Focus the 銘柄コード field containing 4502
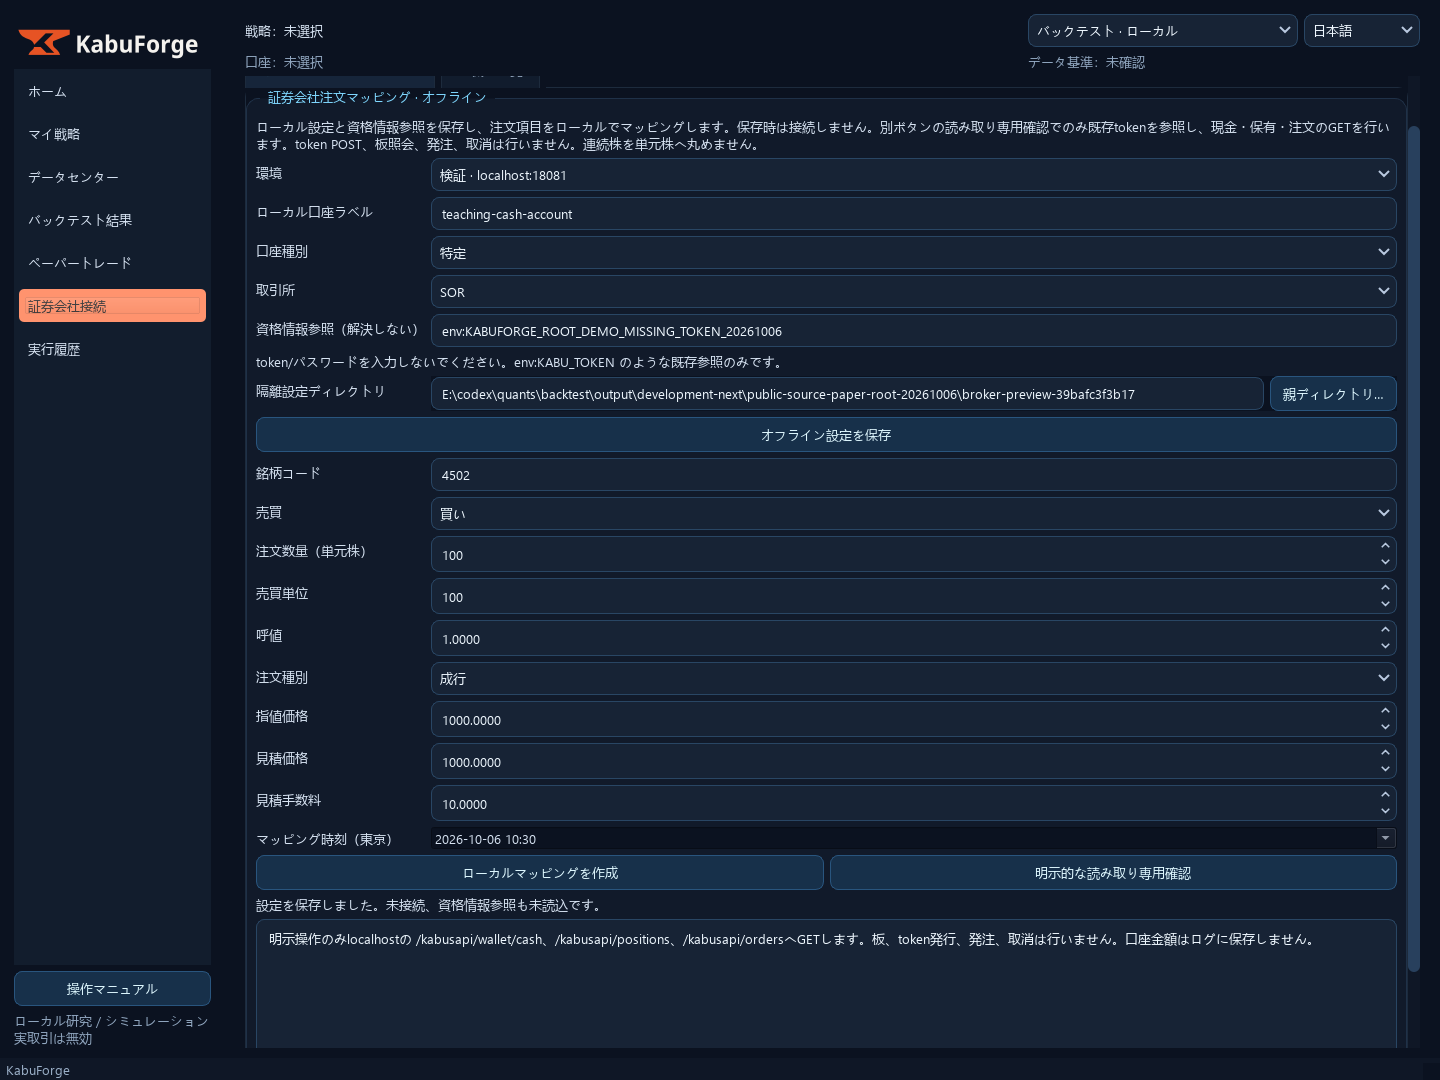1440x1080 pixels. point(913,475)
